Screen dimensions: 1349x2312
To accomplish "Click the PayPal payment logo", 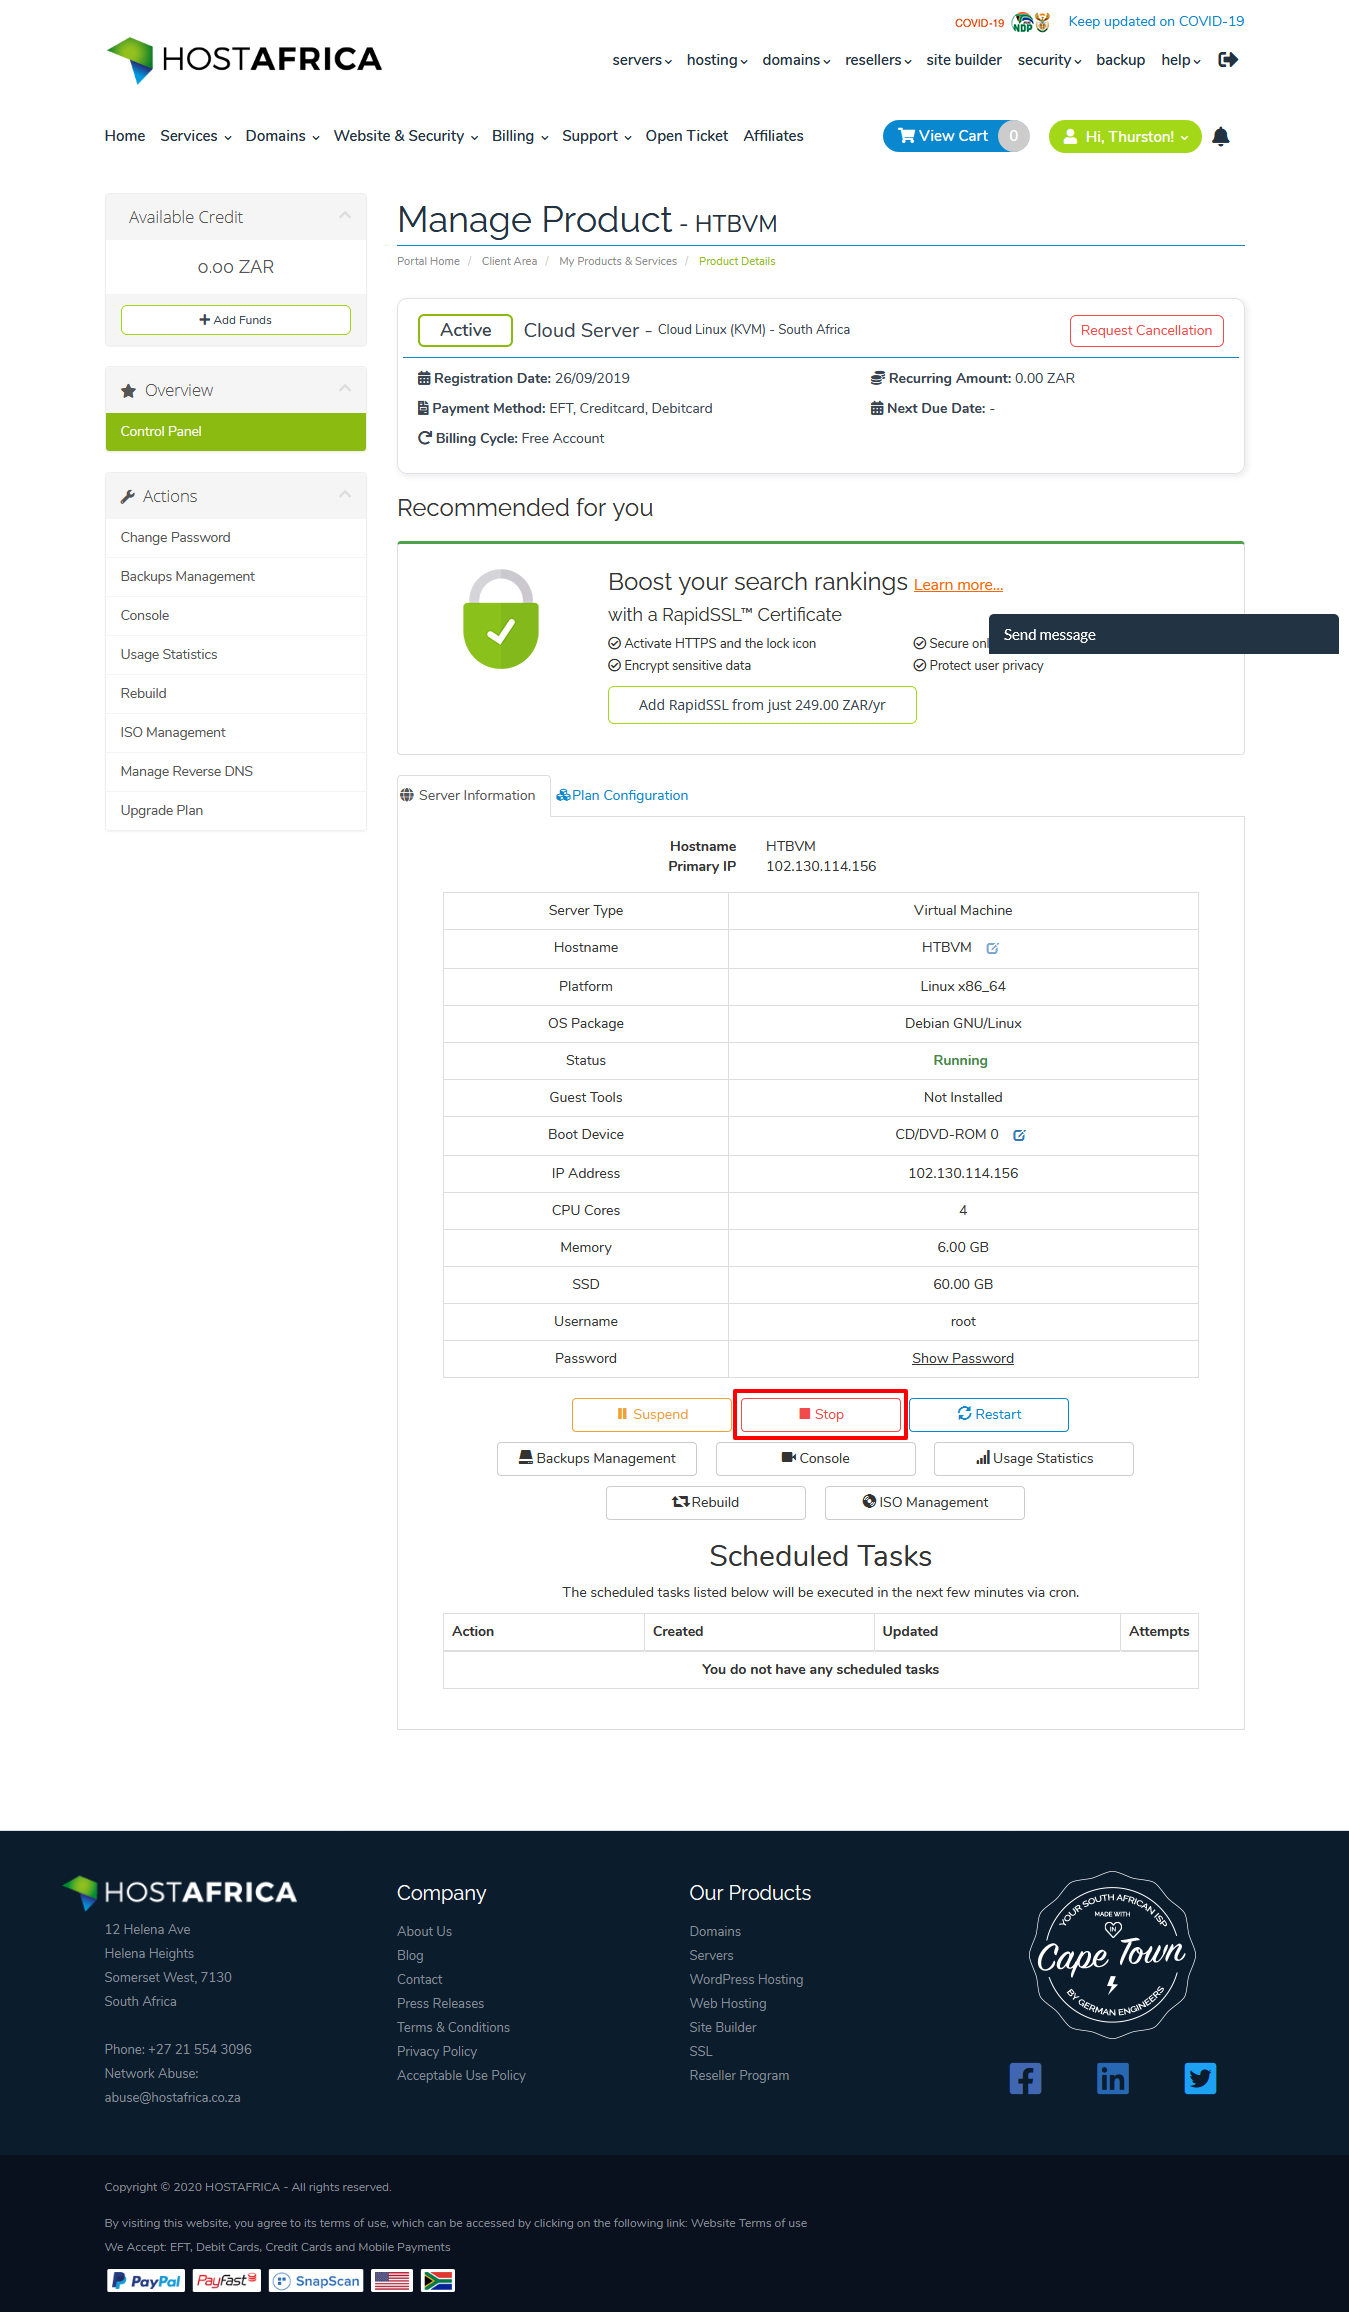I will [146, 2281].
